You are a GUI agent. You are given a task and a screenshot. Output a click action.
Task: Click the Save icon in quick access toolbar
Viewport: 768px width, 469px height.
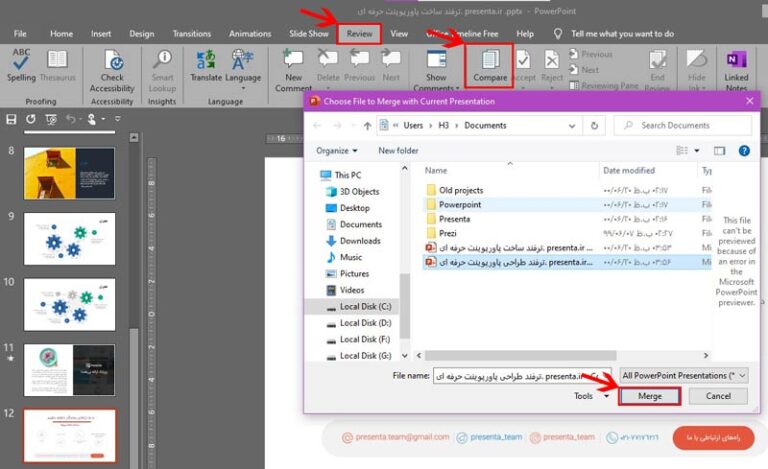tap(11, 119)
